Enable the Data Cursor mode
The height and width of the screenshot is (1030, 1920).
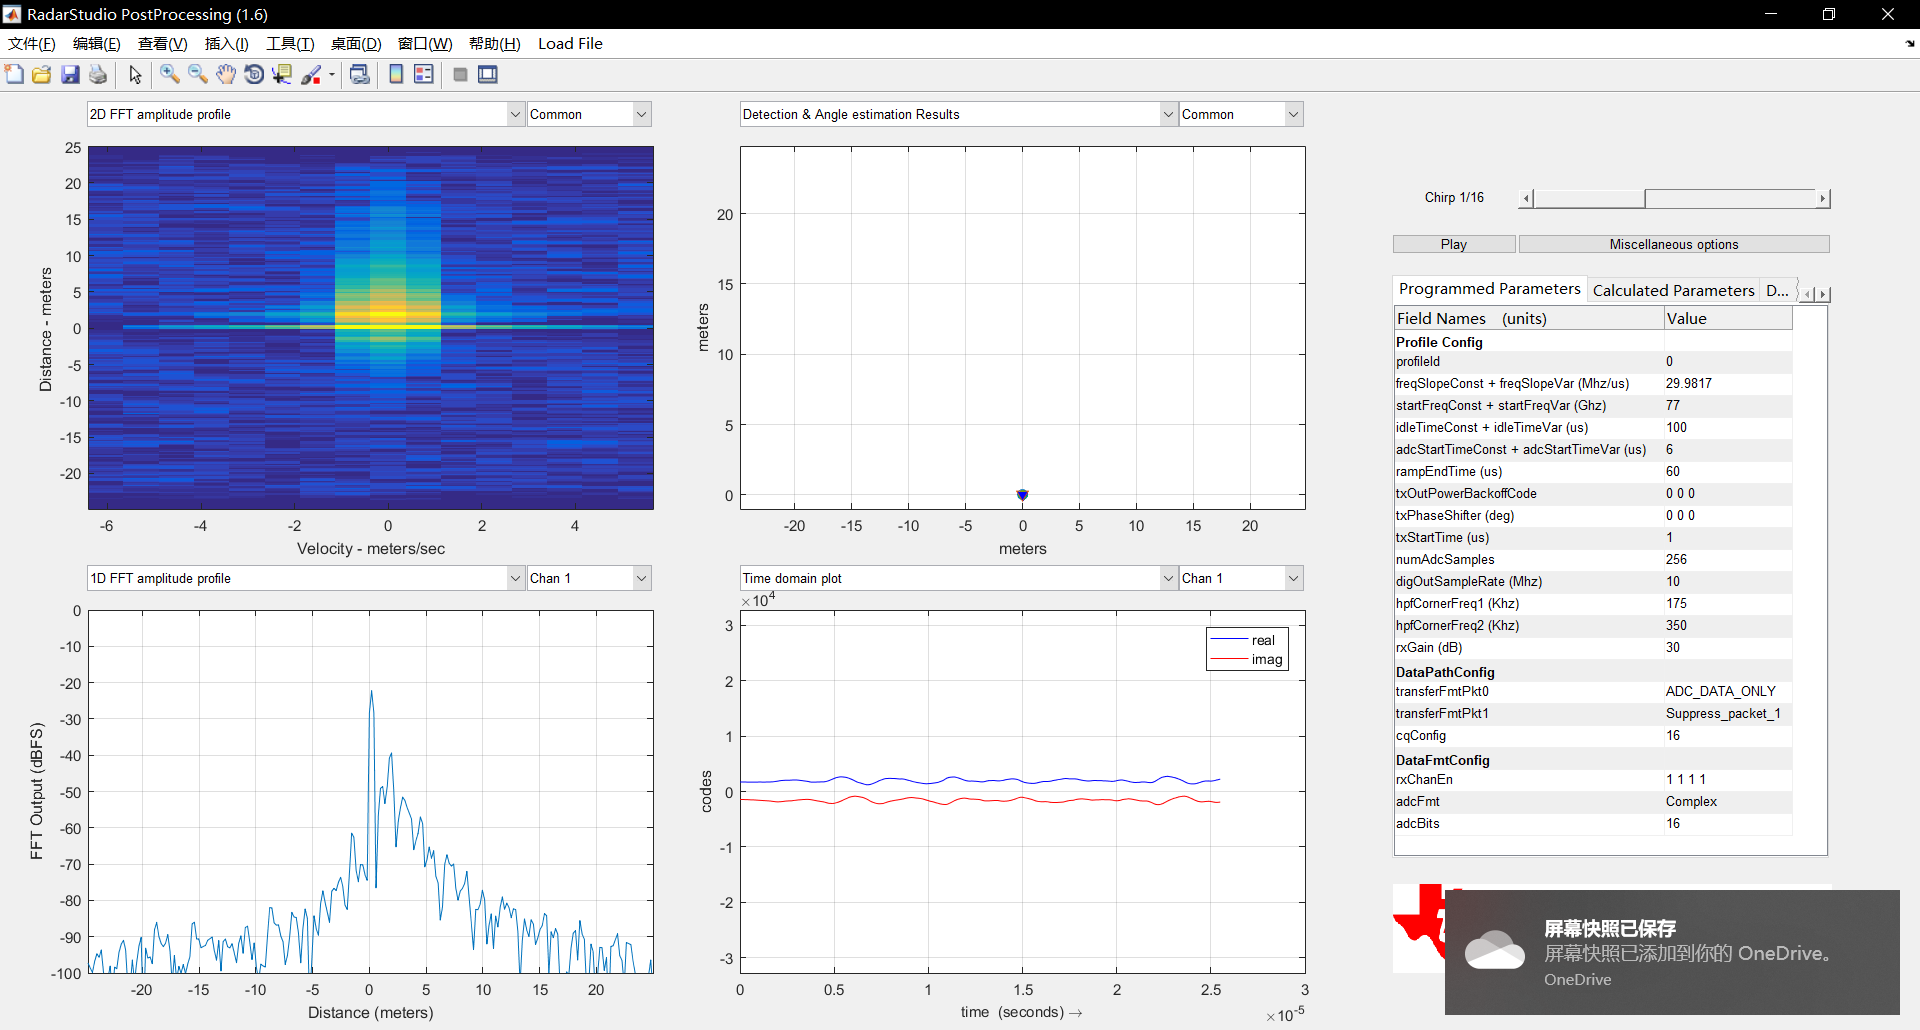click(283, 74)
